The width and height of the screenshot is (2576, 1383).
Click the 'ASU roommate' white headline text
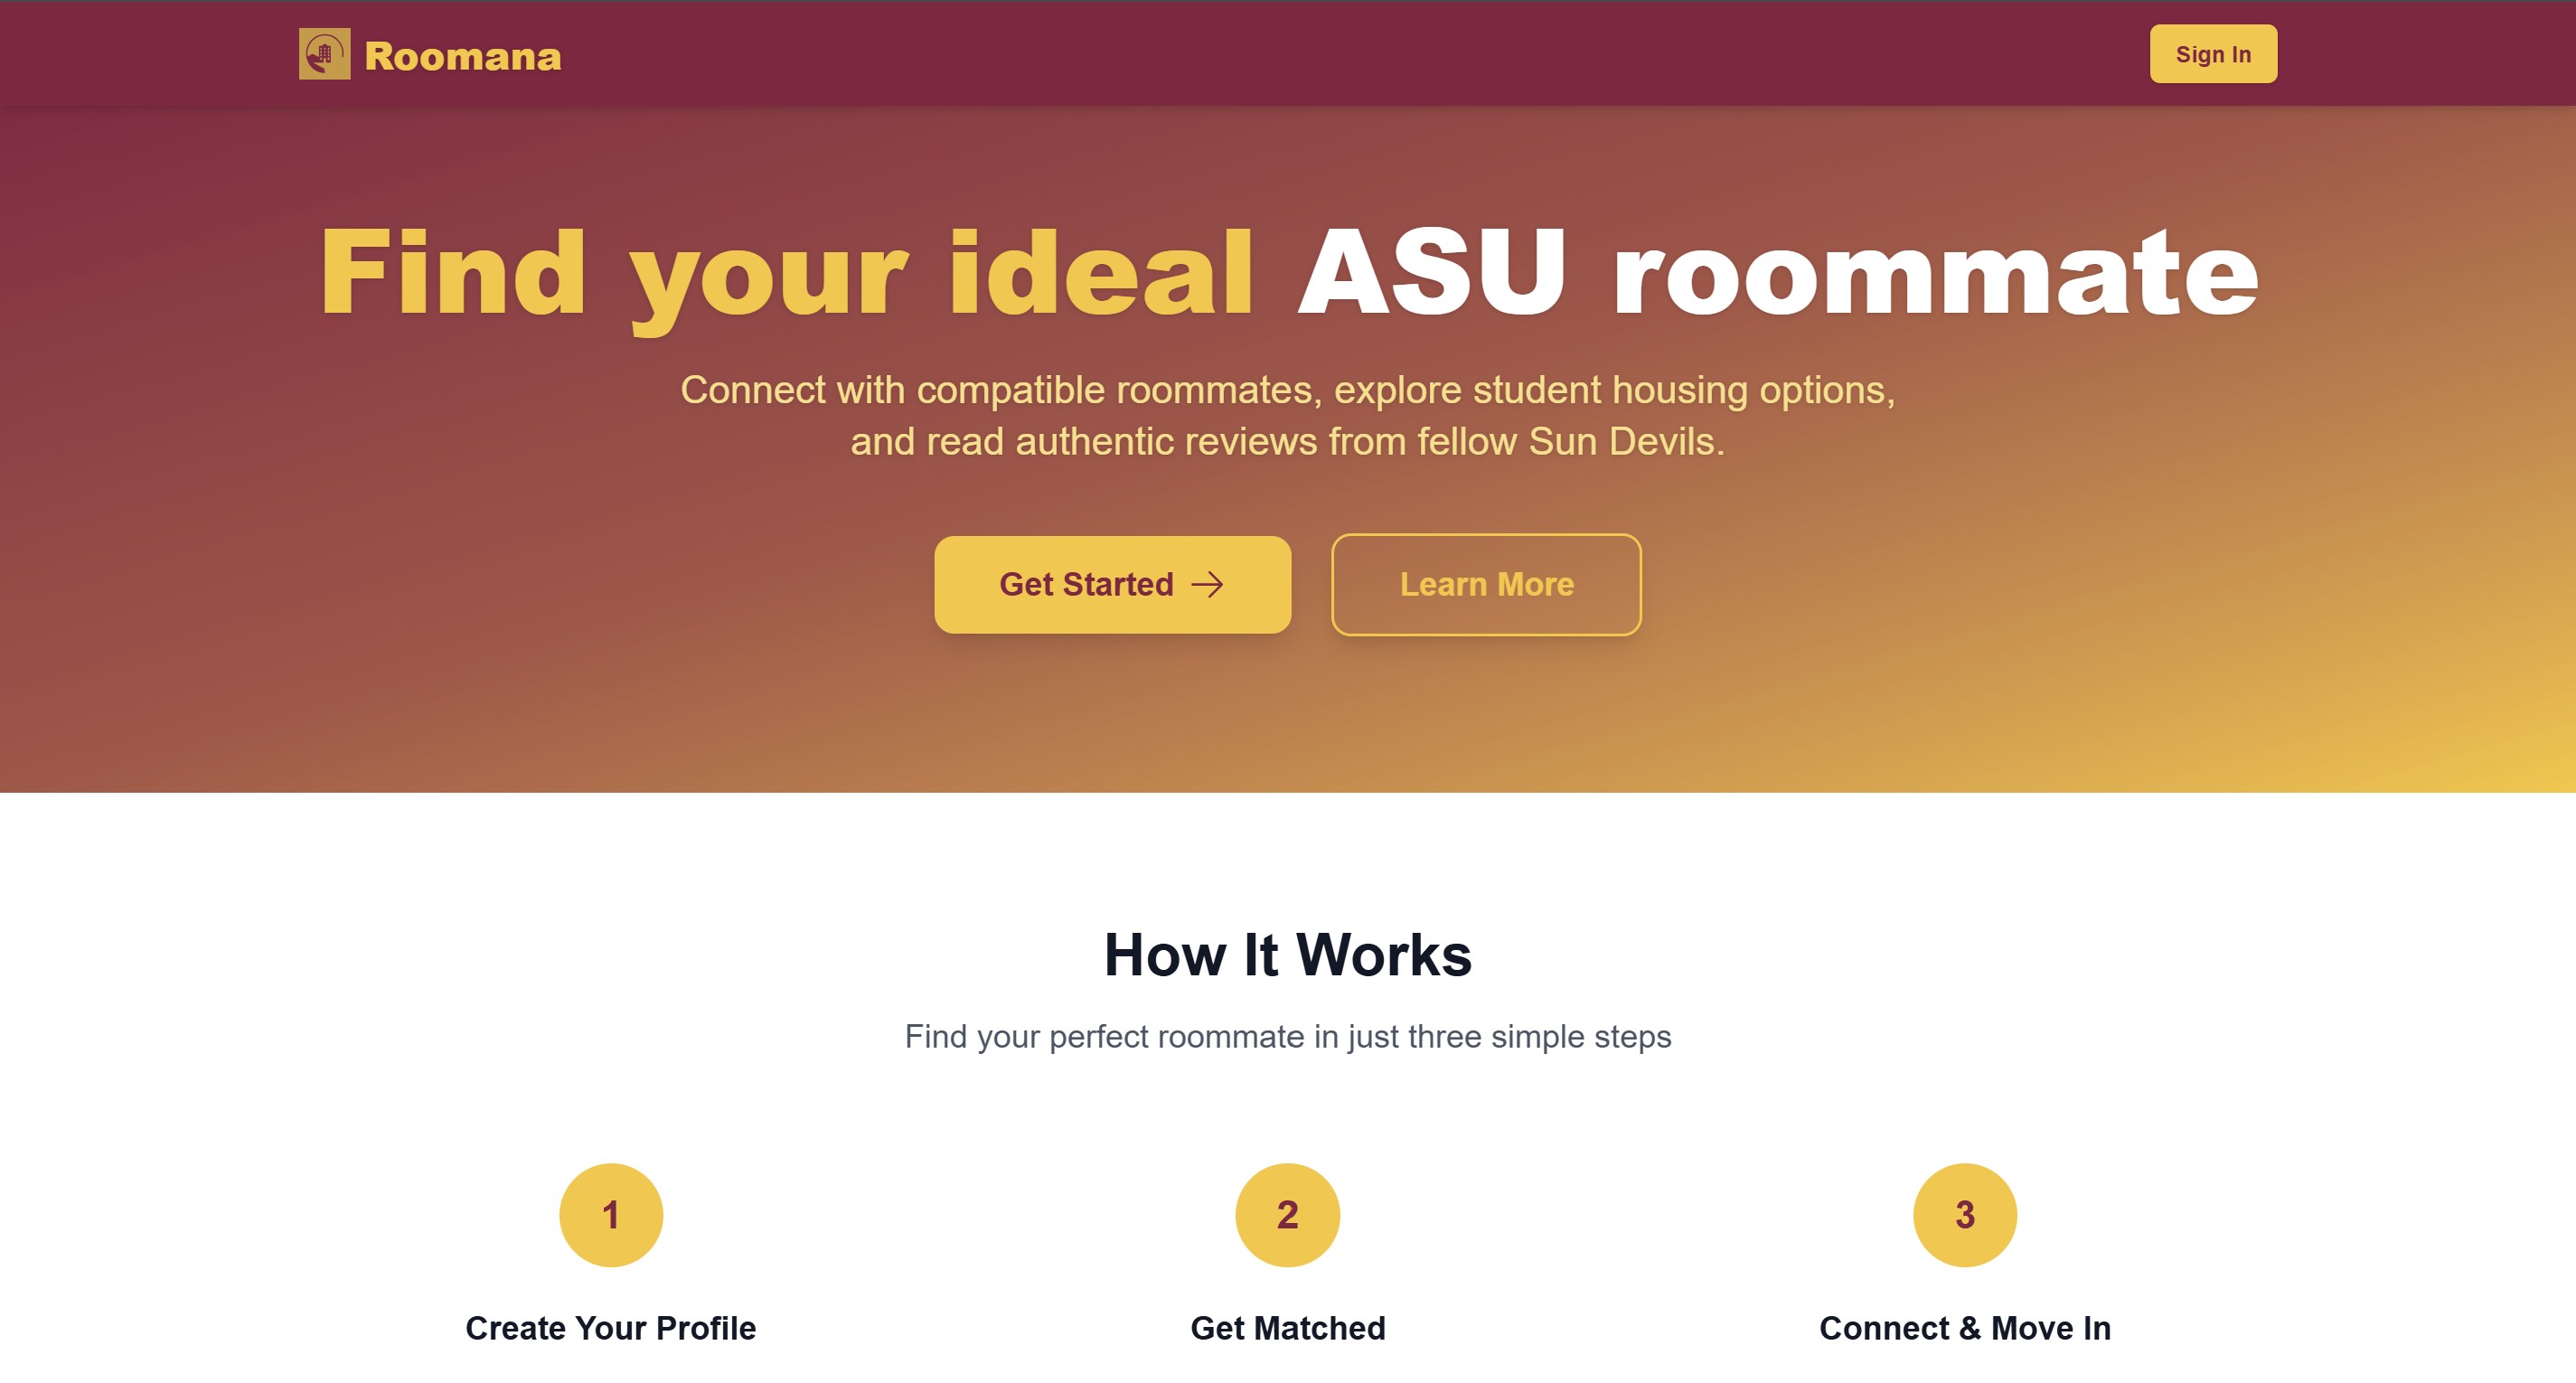pos(1778,272)
